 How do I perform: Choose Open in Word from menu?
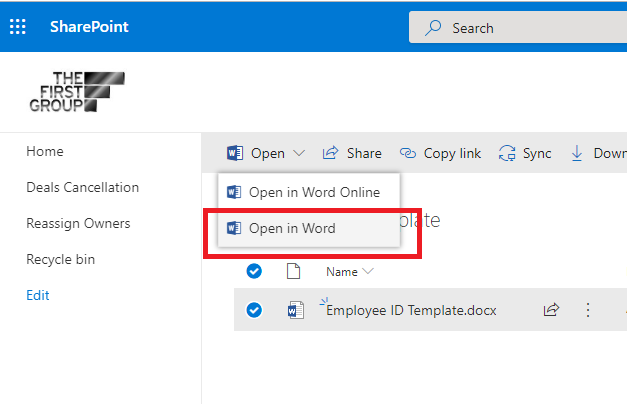(292, 228)
